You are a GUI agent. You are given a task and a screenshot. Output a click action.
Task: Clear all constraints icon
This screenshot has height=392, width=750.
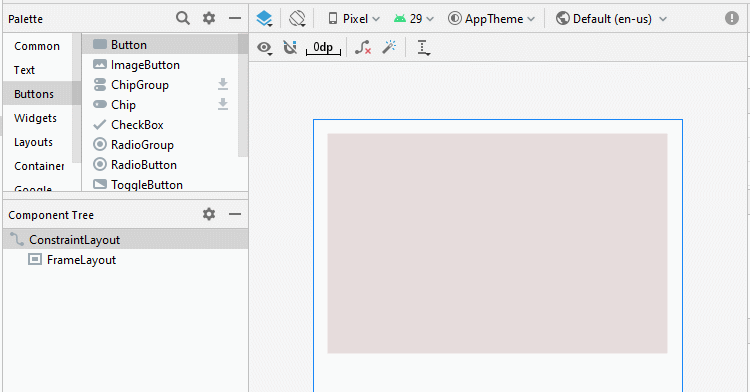[363, 47]
